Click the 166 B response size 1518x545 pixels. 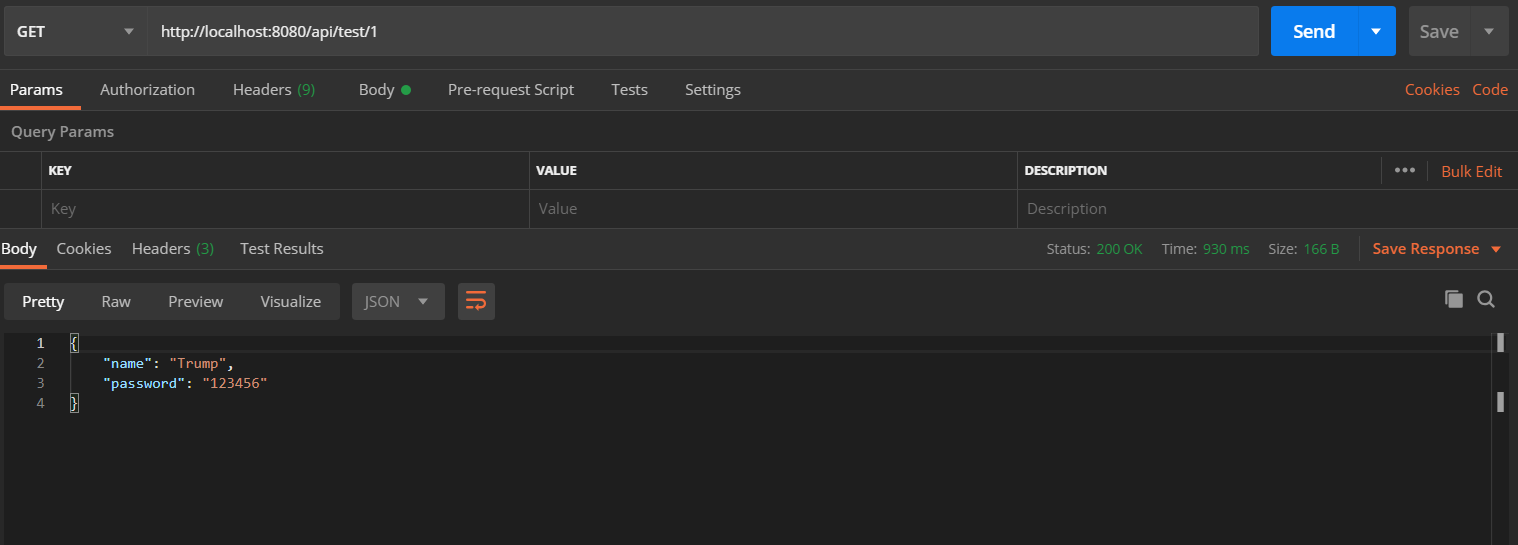pyautogui.click(x=1321, y=249)
